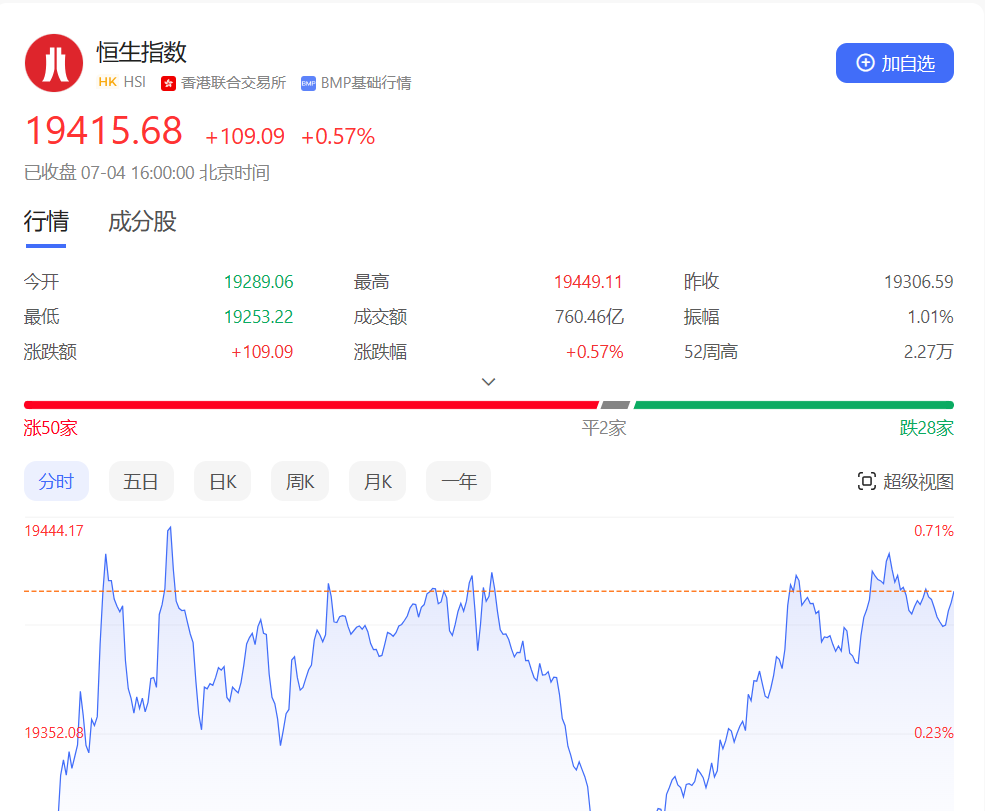This screenshot has width=985, height=811.
Task: Click the current price 19415.68
Action: click(104, 131)
